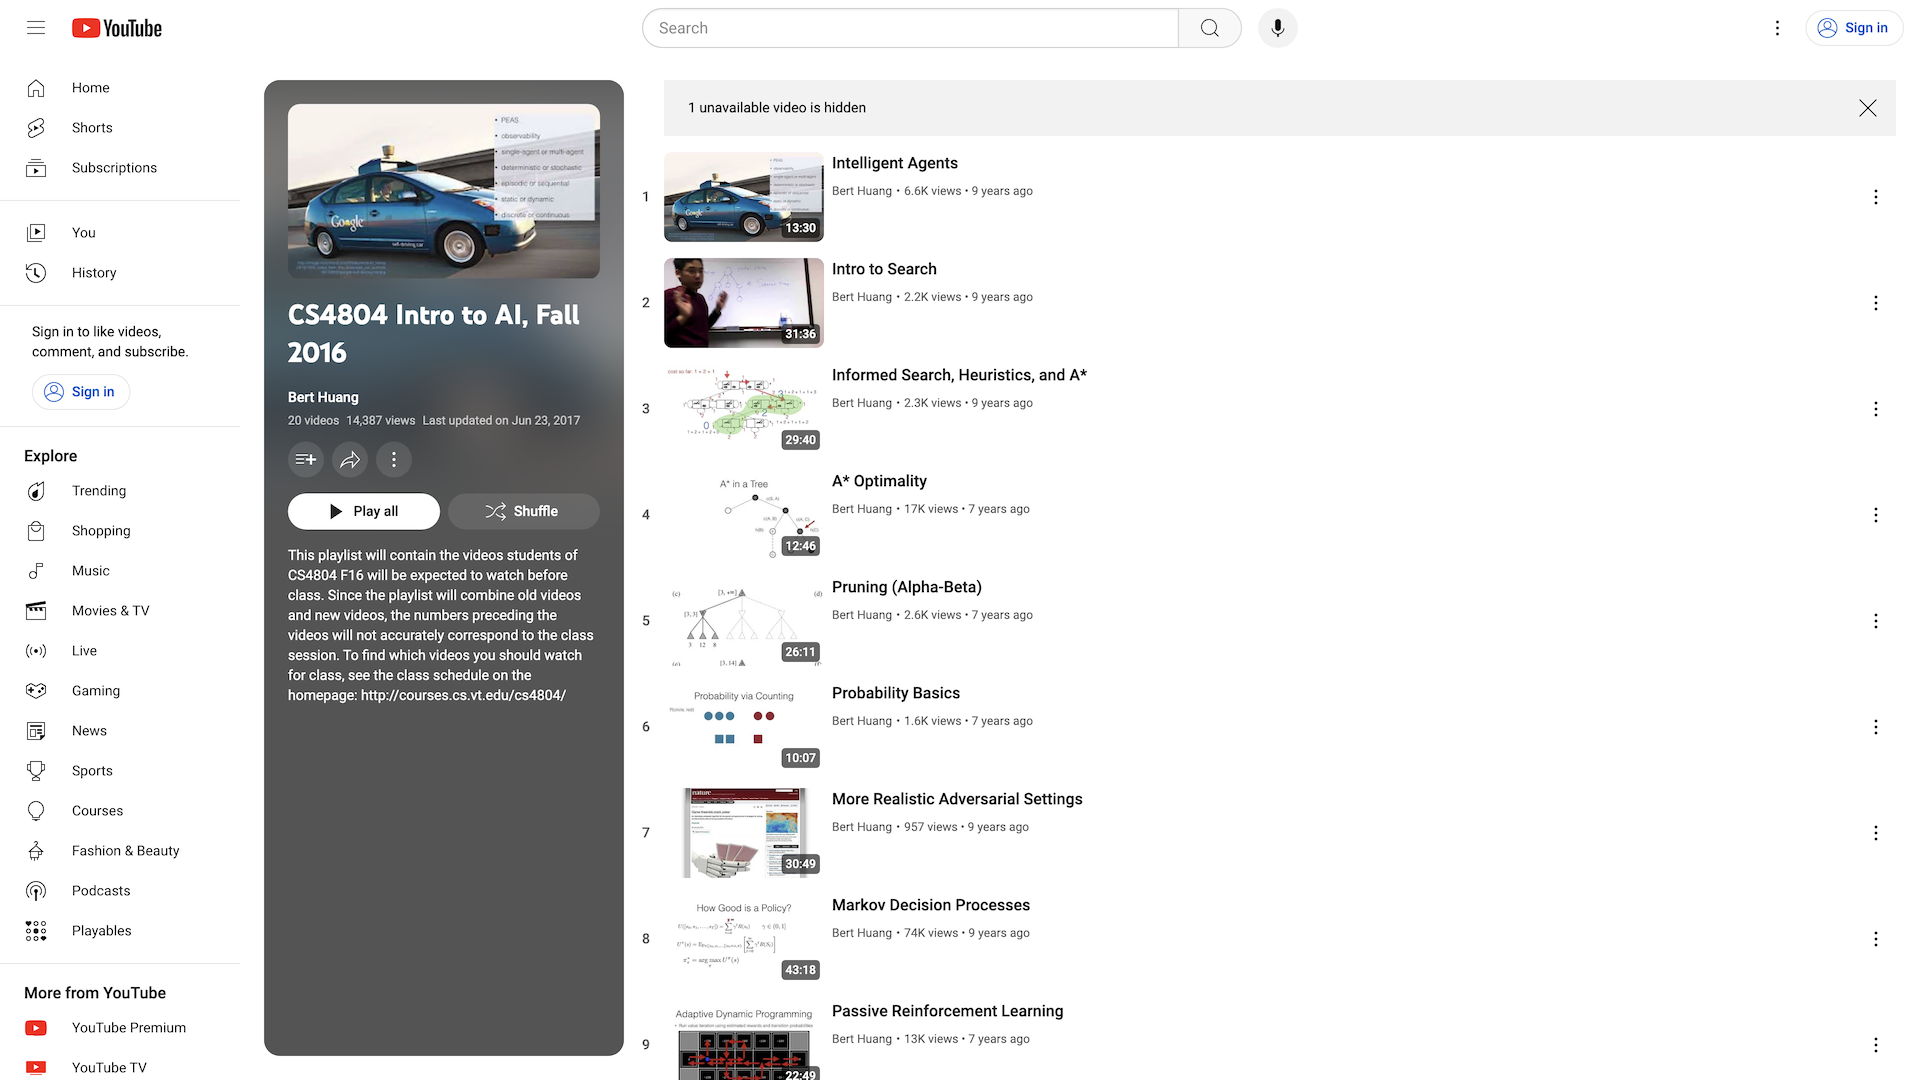
Task: Open Music in Explore
Action: click(120, 571)
